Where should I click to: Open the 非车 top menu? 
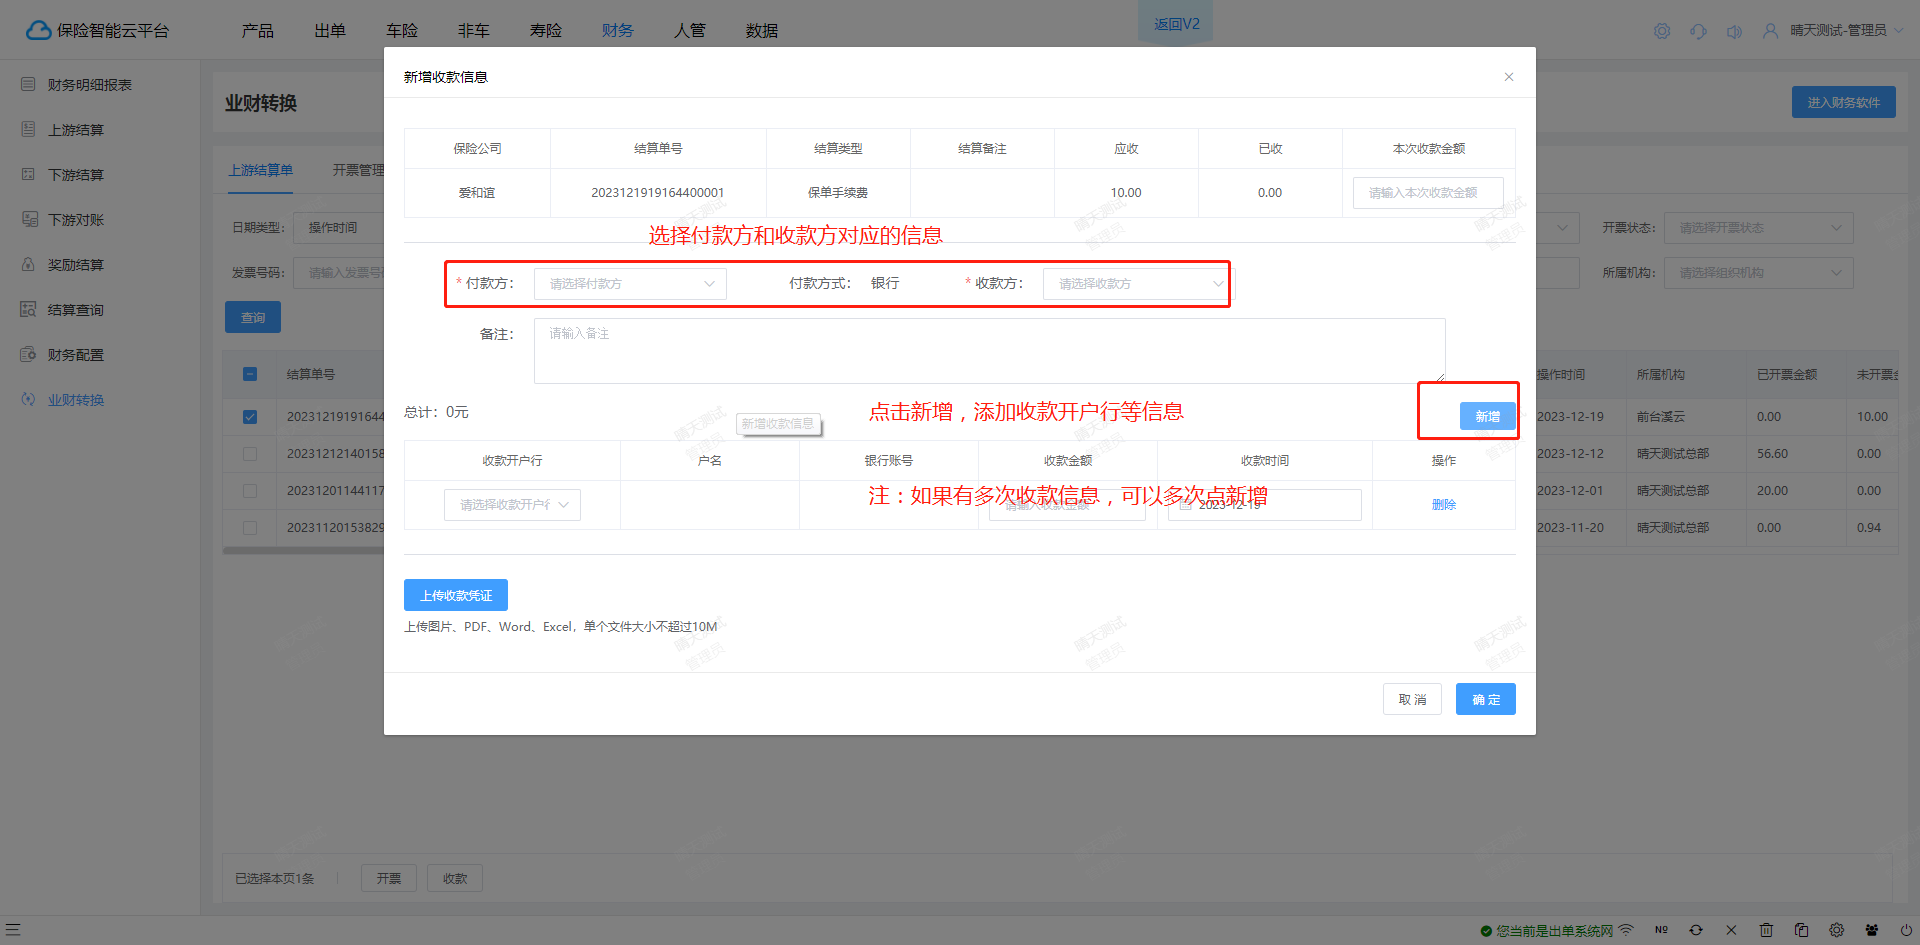[474, 31]
